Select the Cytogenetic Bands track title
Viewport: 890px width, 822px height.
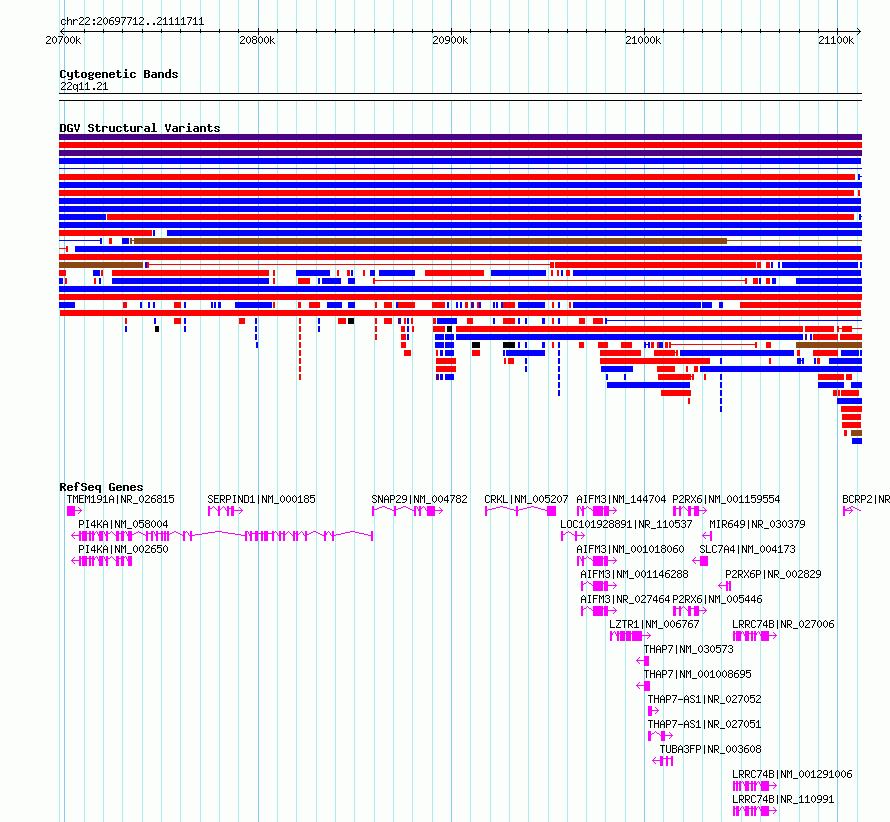[x=119, y=74]
